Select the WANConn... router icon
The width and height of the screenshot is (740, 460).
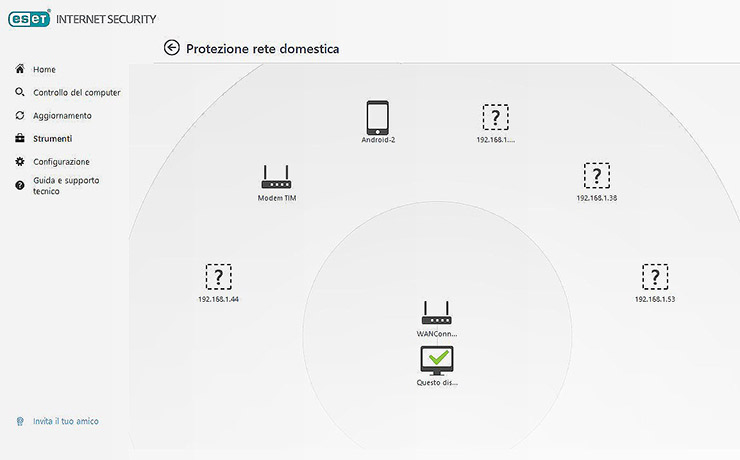click(437, 313)
